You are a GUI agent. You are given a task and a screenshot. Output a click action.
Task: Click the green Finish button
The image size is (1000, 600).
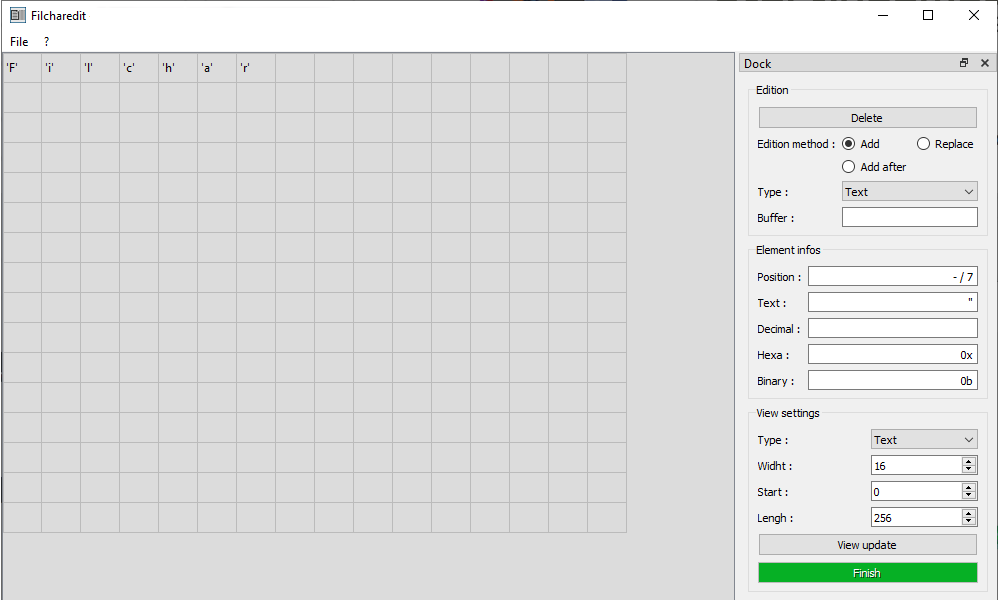[x=867, y=573]
